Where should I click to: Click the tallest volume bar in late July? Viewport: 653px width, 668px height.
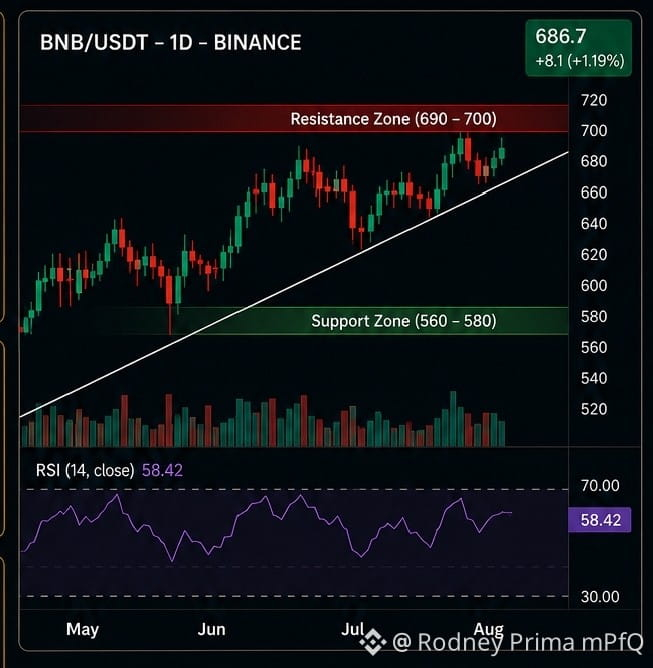(453, 419)
